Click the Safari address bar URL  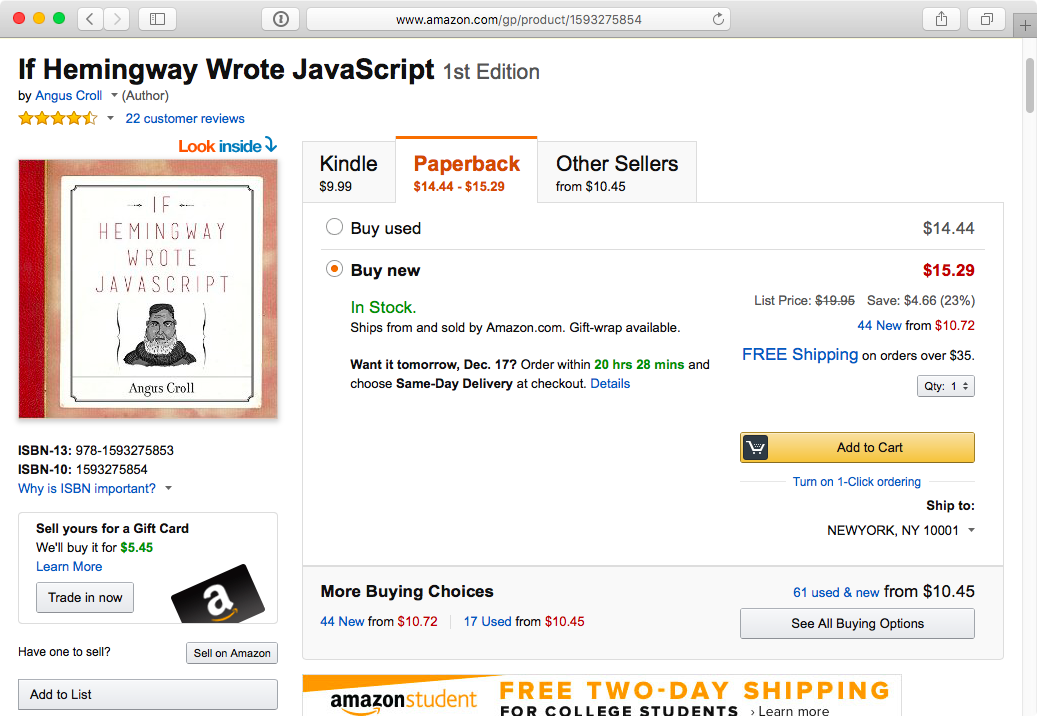pyautogui.click(x=518, y=19)
